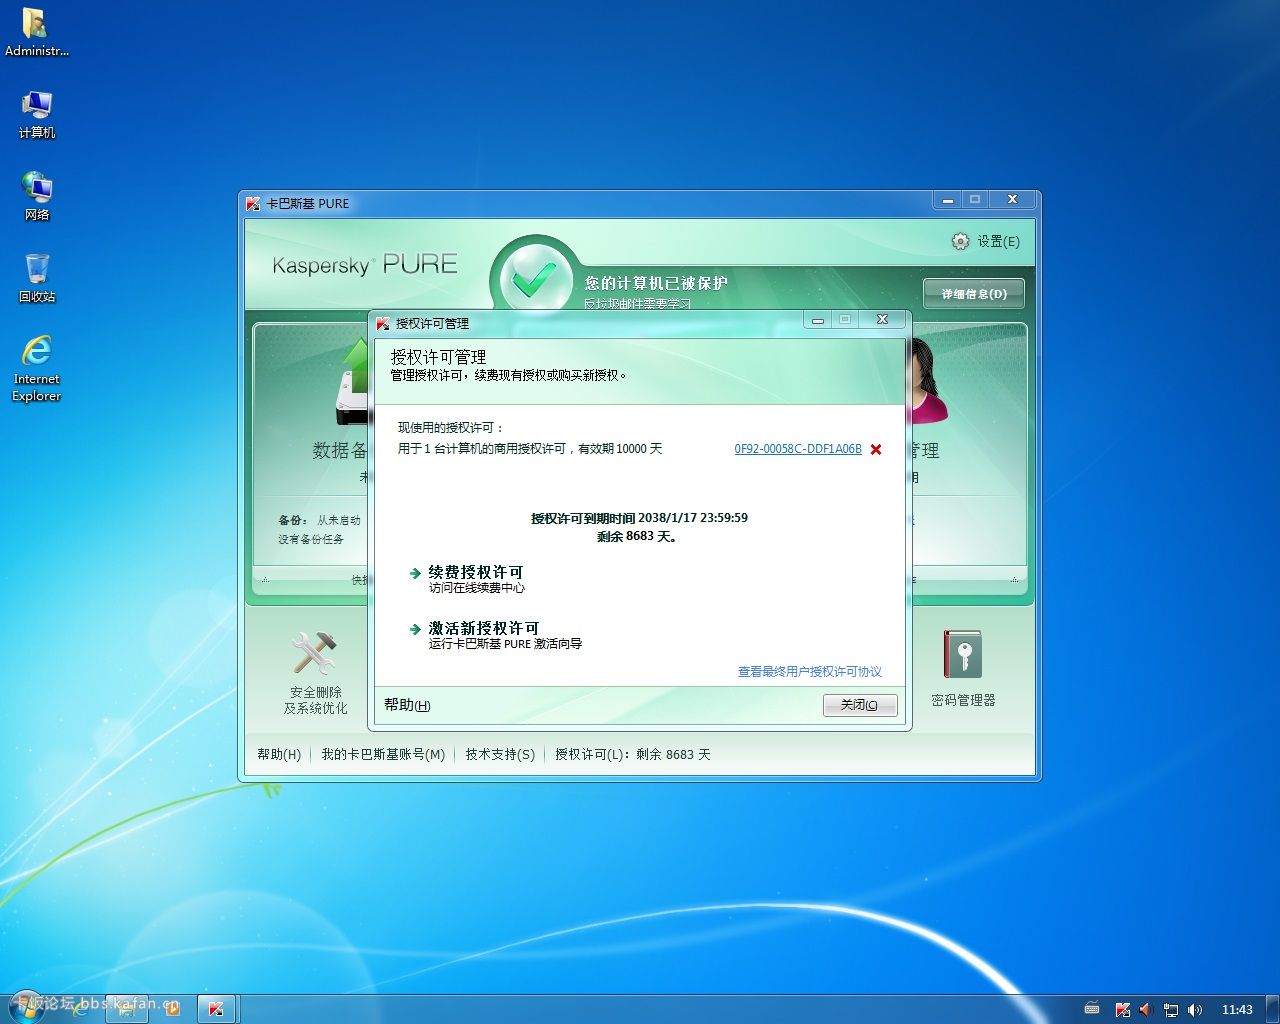This screenshot has height=1024, width=1280.
Task: Open 设置(E) gear in Kaspersky PURE
Action: (x=985, y=241)
